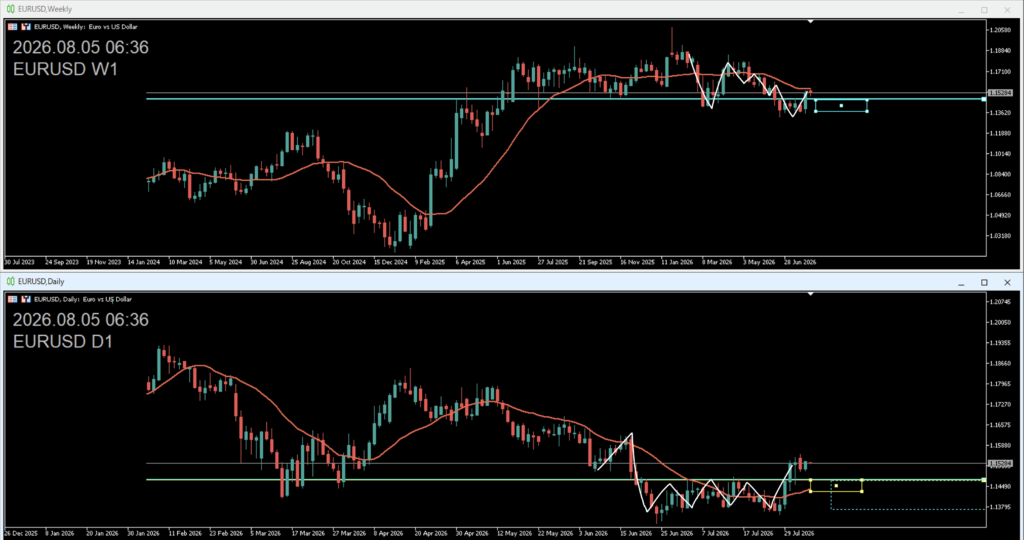Click the '26 Dec 2025' date on Daily time axis

[x=20, y=533]
